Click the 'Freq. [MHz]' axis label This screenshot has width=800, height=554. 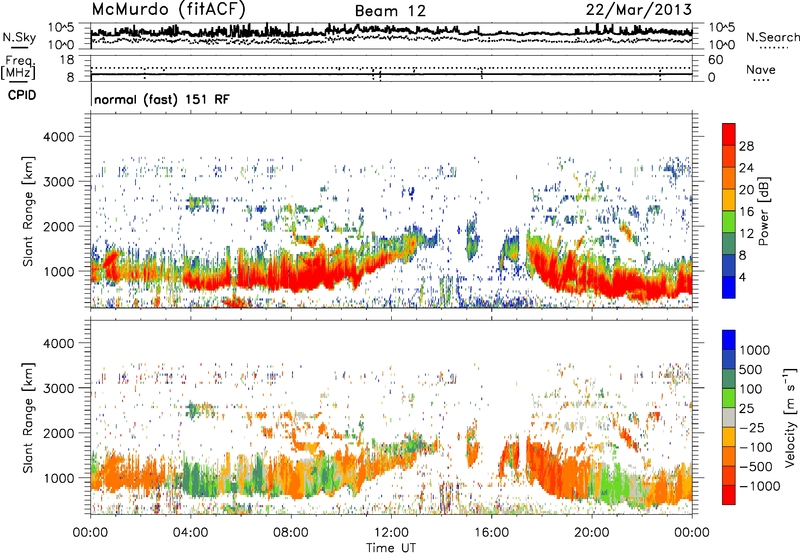pos(18,68)
